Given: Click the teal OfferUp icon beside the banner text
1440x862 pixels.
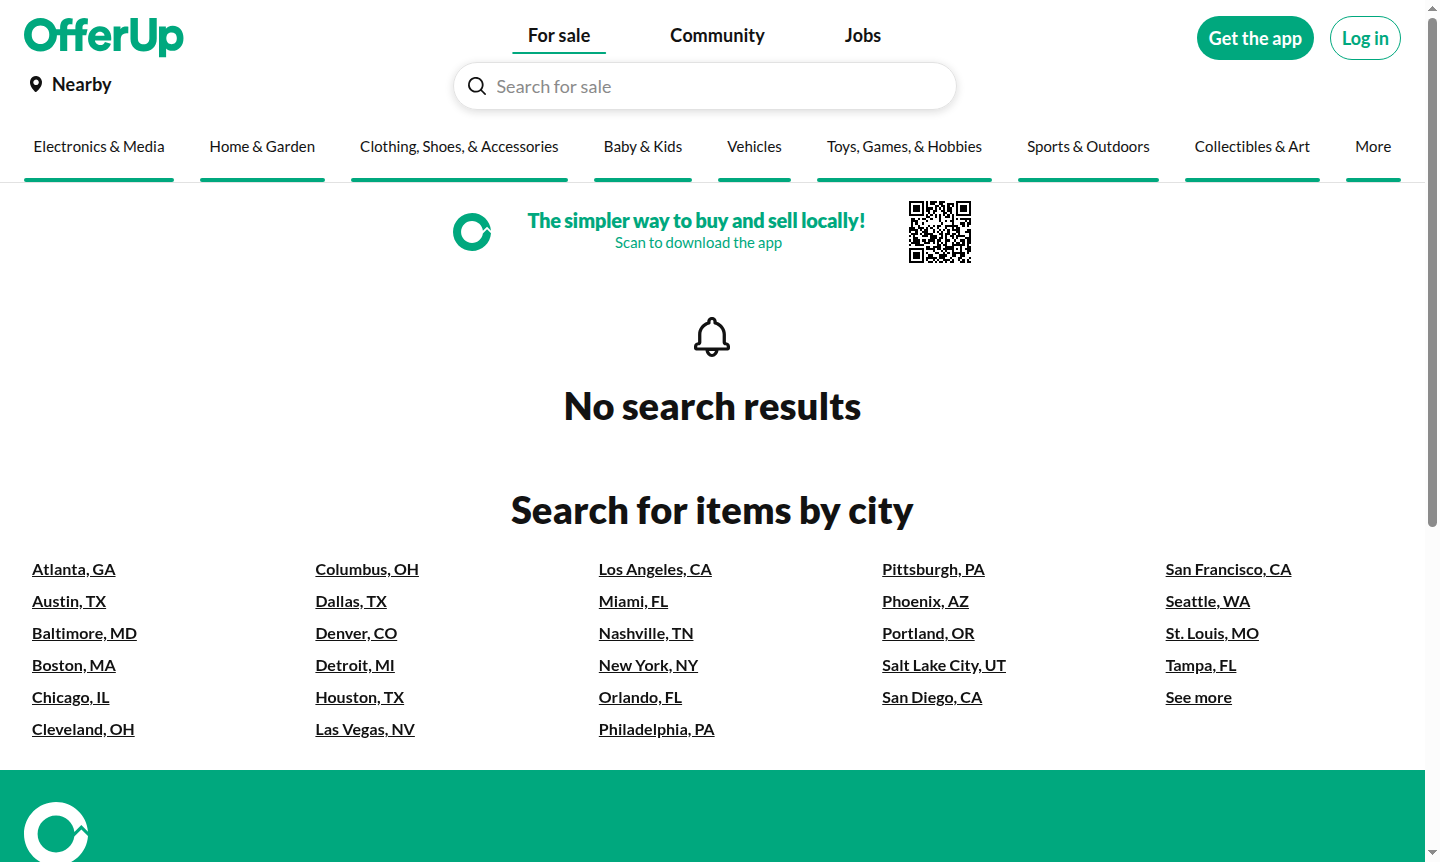Looking at the screenshot, I should coord(472,231).
